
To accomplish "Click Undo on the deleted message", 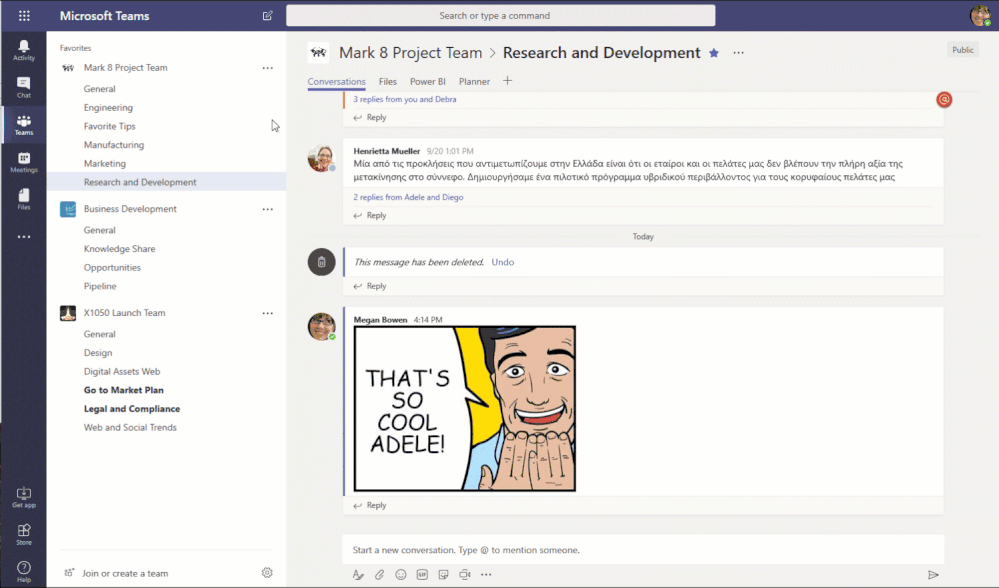I will click(x=503, y=262).
